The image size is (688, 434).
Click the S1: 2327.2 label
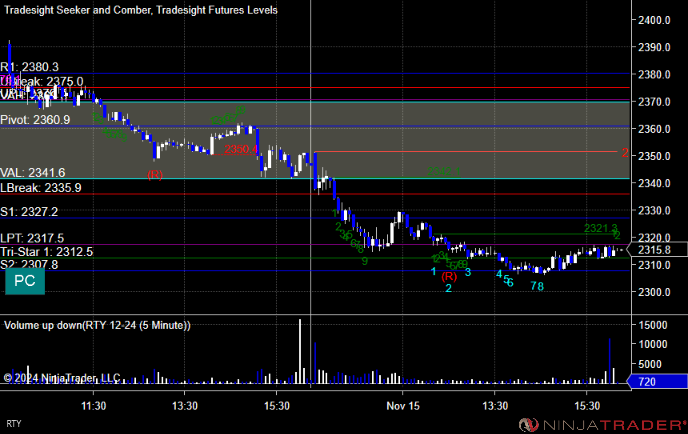29,212
